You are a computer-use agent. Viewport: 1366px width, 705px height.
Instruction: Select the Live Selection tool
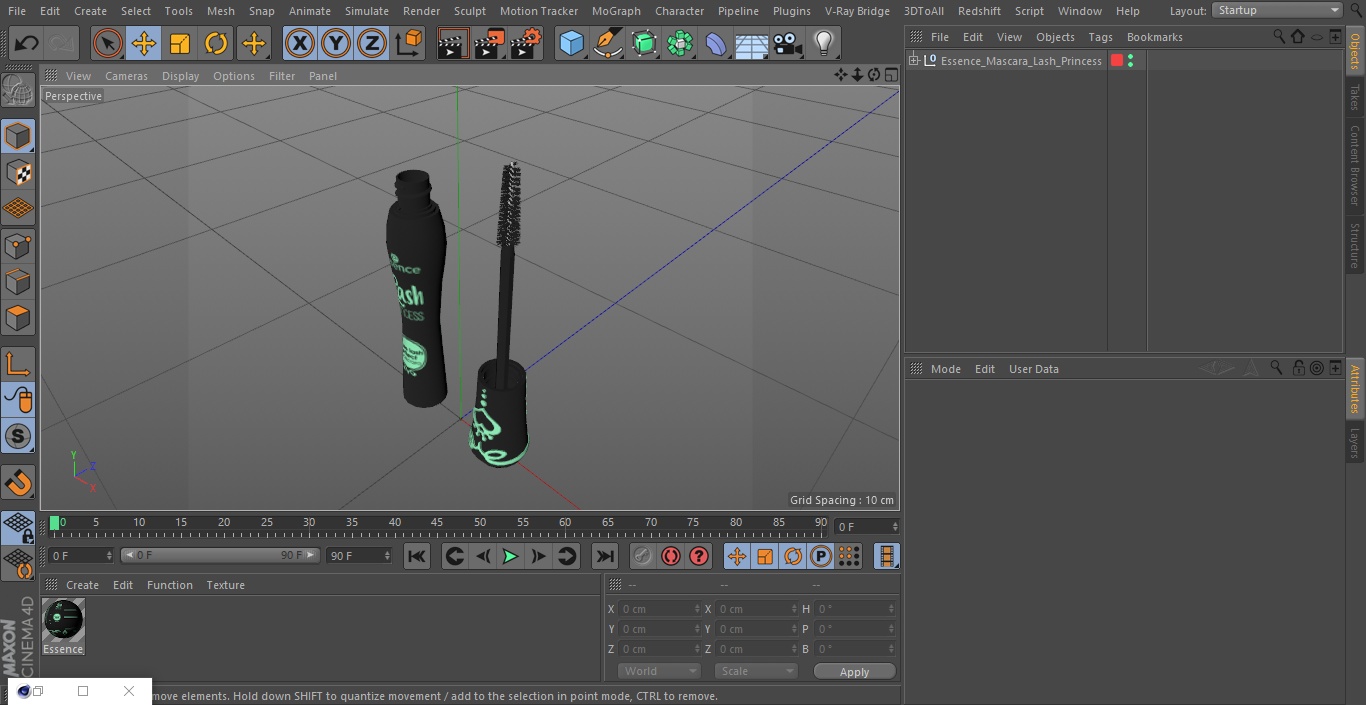point(108,43)
